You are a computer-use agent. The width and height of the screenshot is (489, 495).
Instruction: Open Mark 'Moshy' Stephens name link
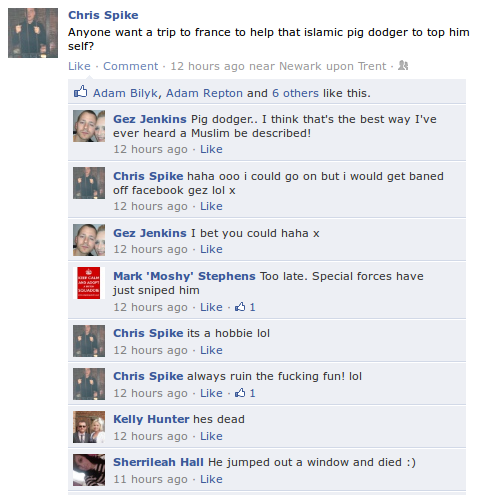coord(184,276)
